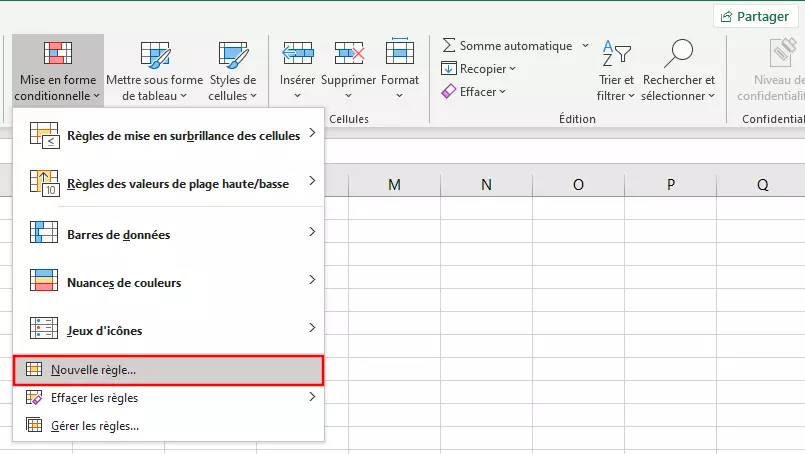This screenshot has height=454, width=805.
Task: Click the Partager button
Action: pyautogui.click(x=756, y=16)
